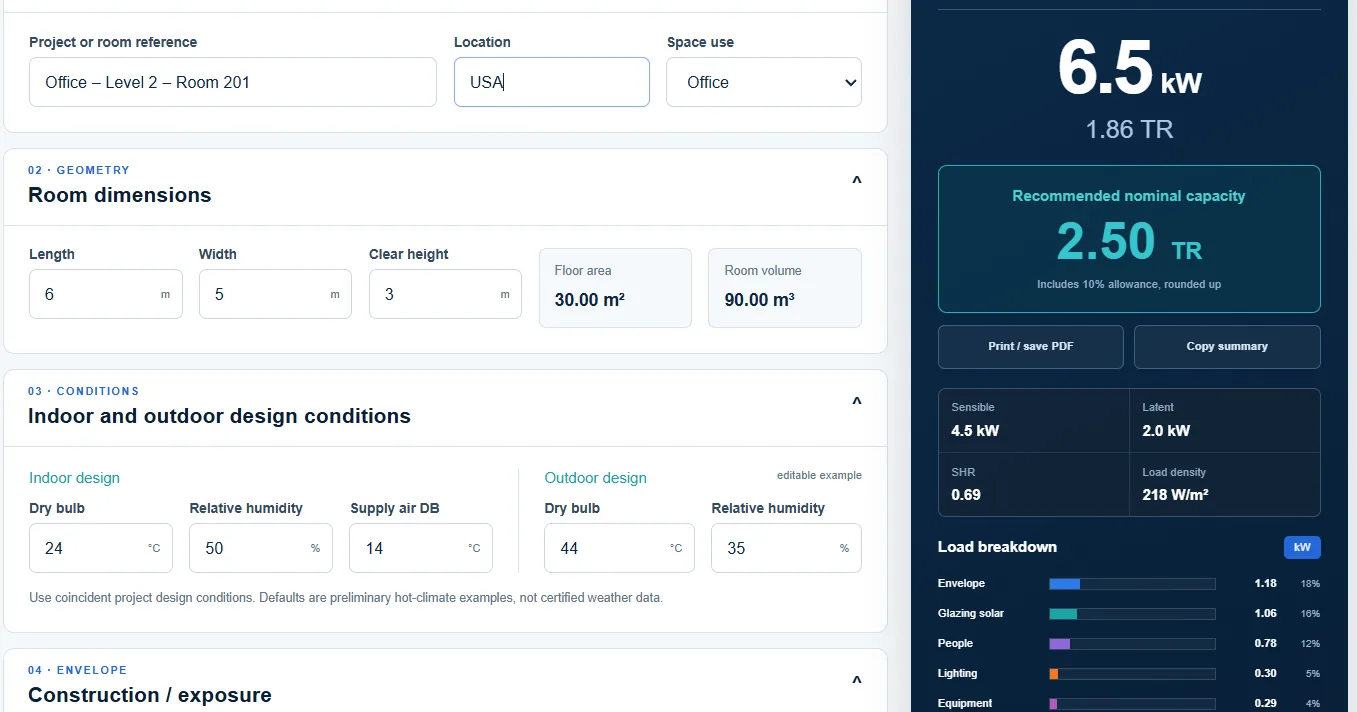Click the 04 · ENVELOPE section label
This screenshot has width=1357, height=712.
[78, 670]
